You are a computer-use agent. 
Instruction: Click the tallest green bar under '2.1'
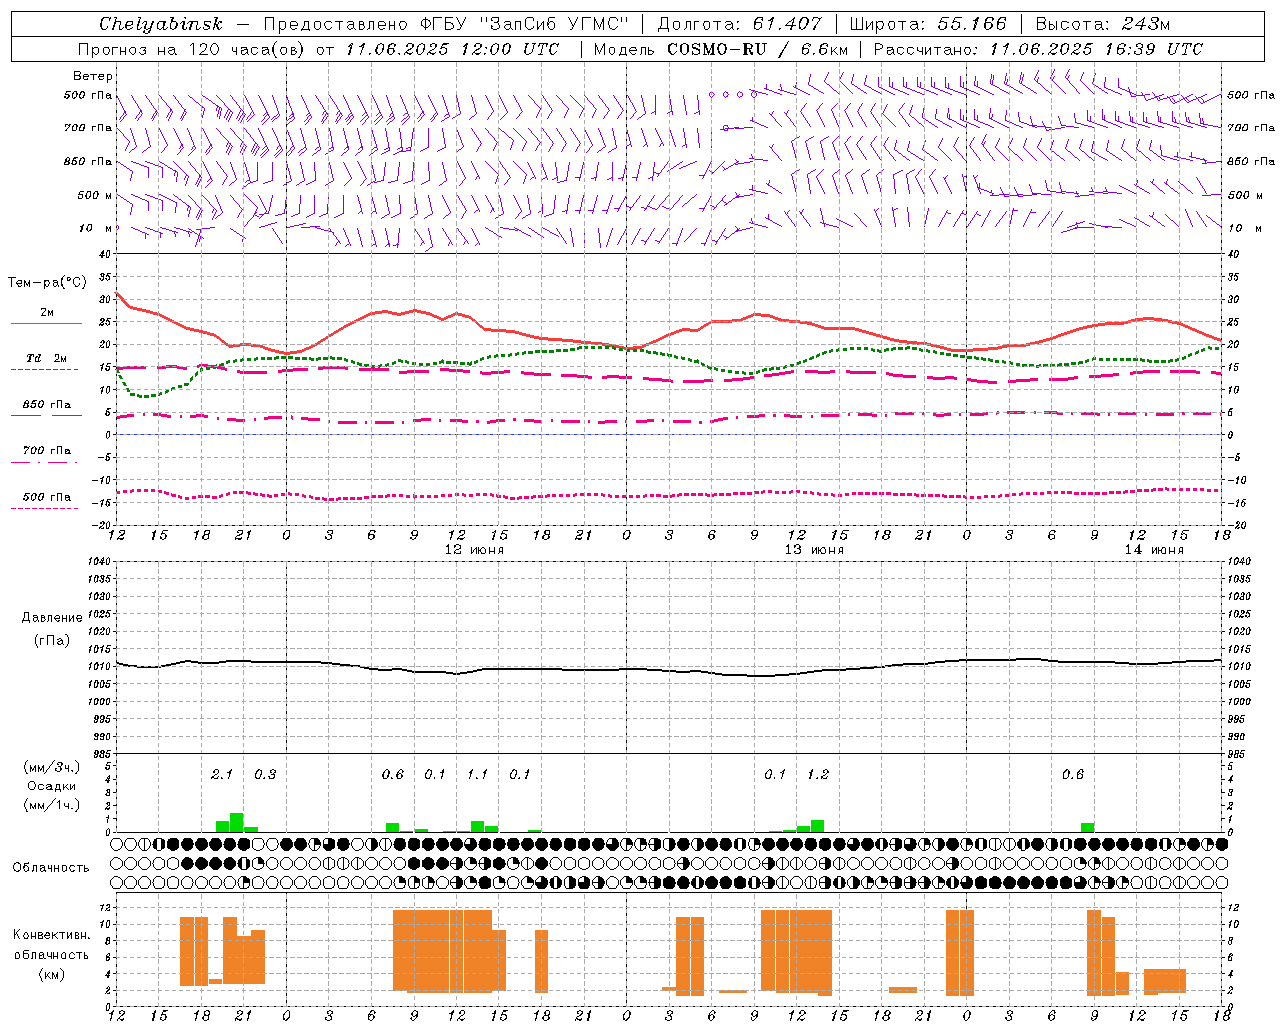tap(237, 823)
